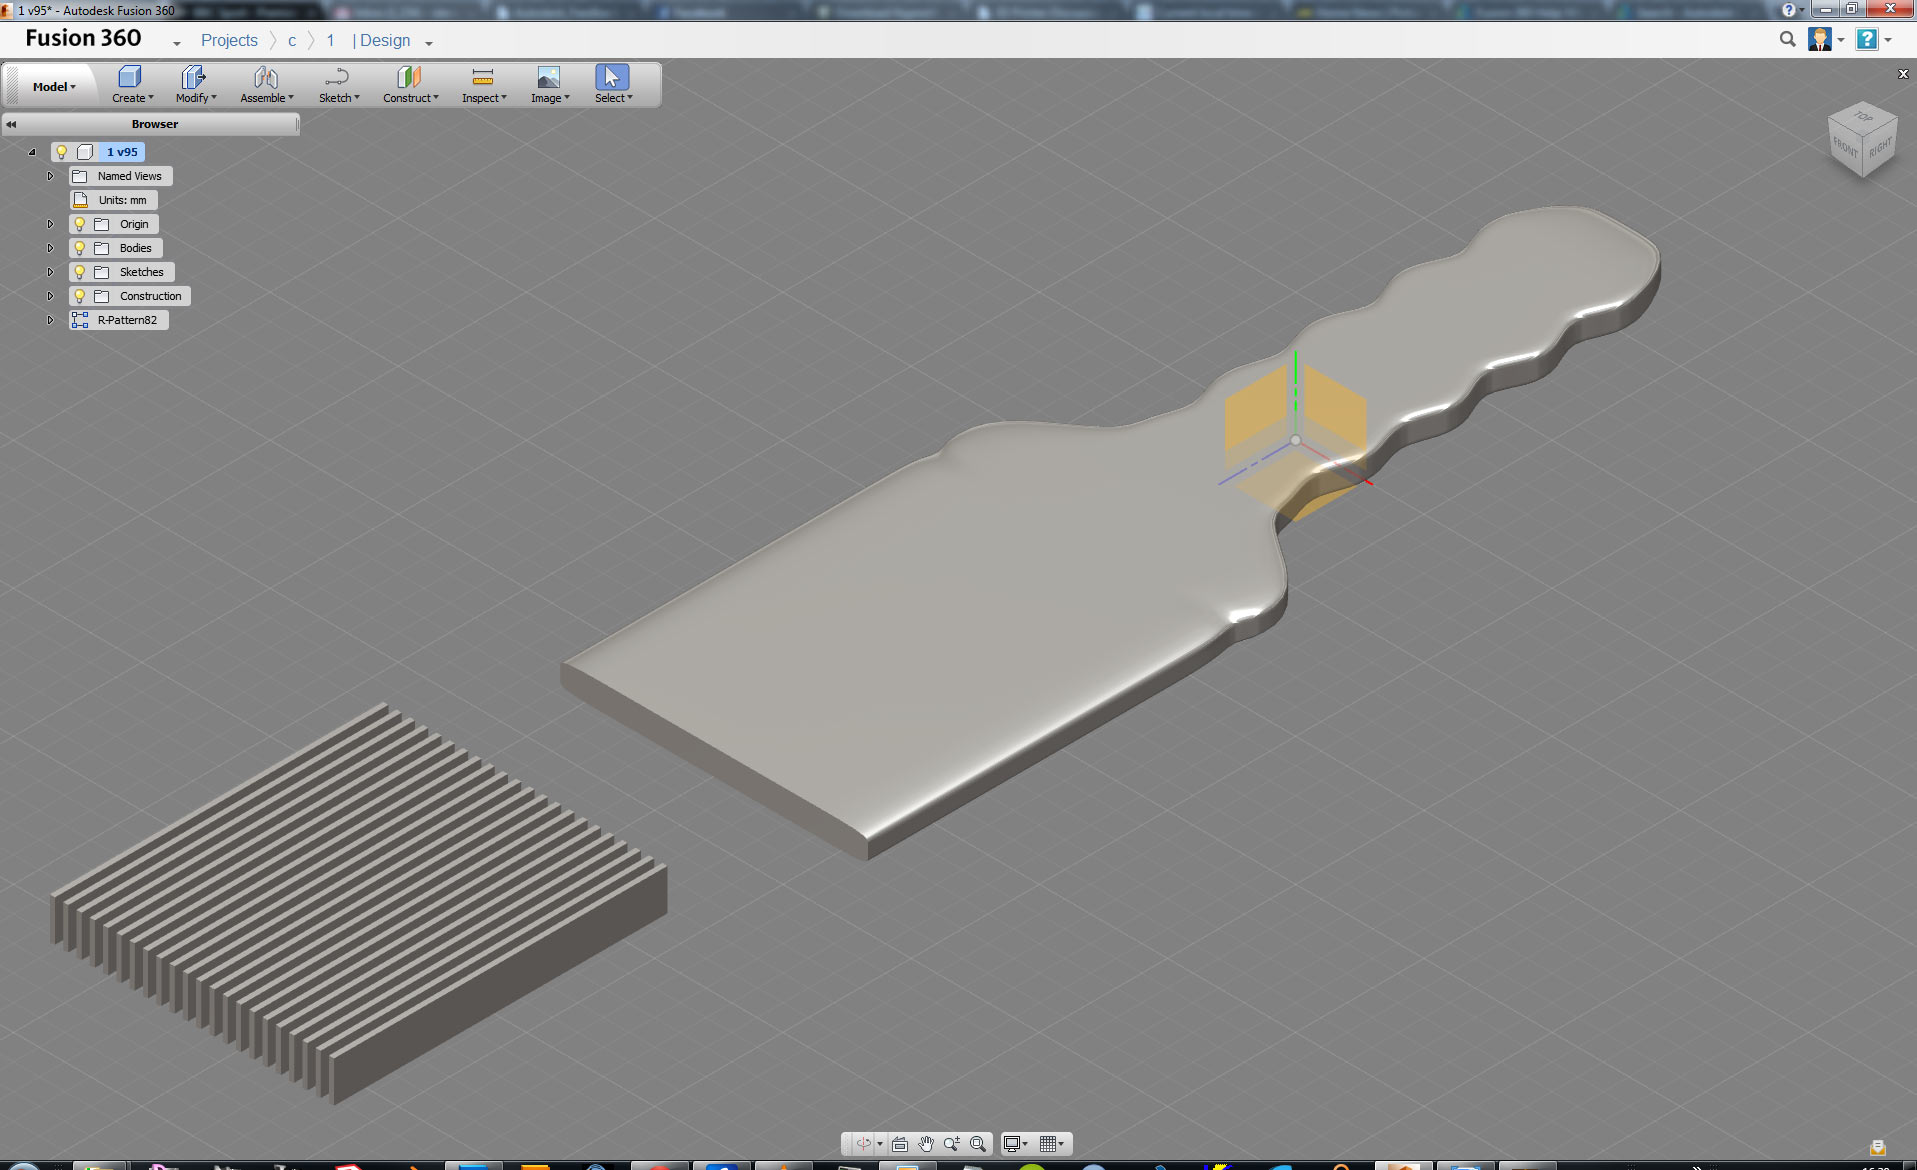Click the component cube icon of 1 v95
Viewport: 1917px width, 1170px height.
pyautogui.click(x=85, y=152)
